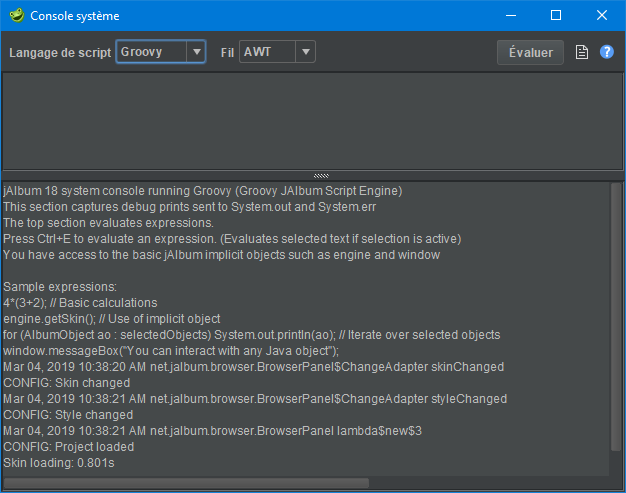Open the blue help question mark icon
Viewport: 626px width, 493px height.
point(606,52)
